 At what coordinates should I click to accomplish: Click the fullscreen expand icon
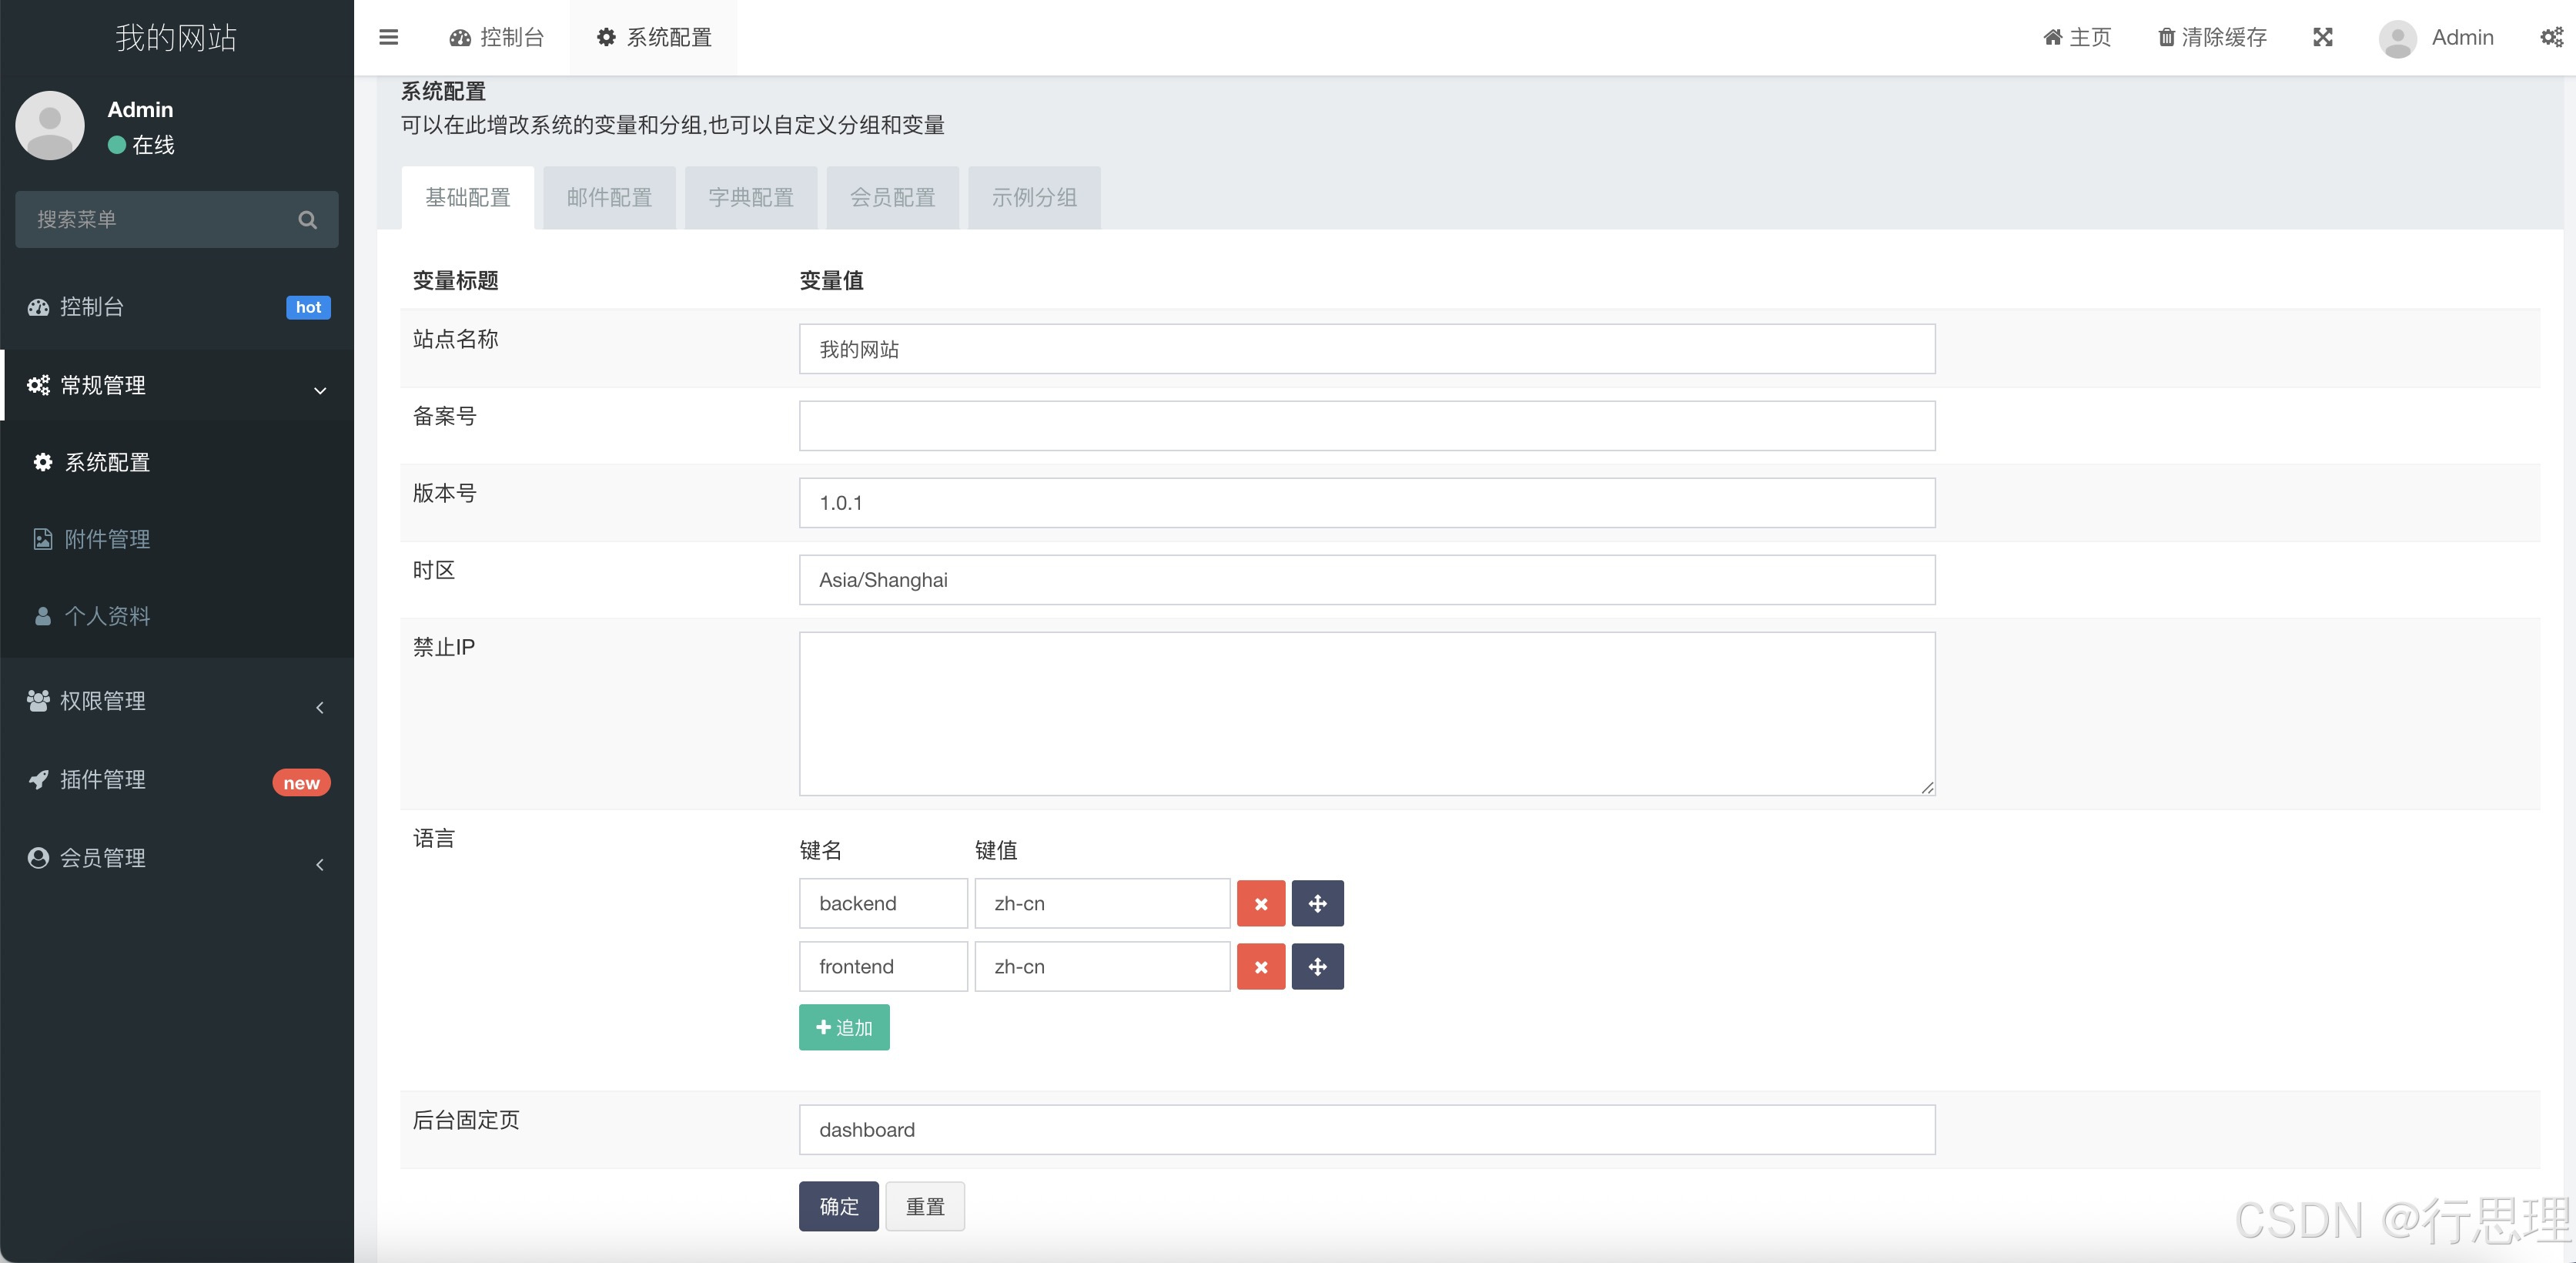point(2322,37)
